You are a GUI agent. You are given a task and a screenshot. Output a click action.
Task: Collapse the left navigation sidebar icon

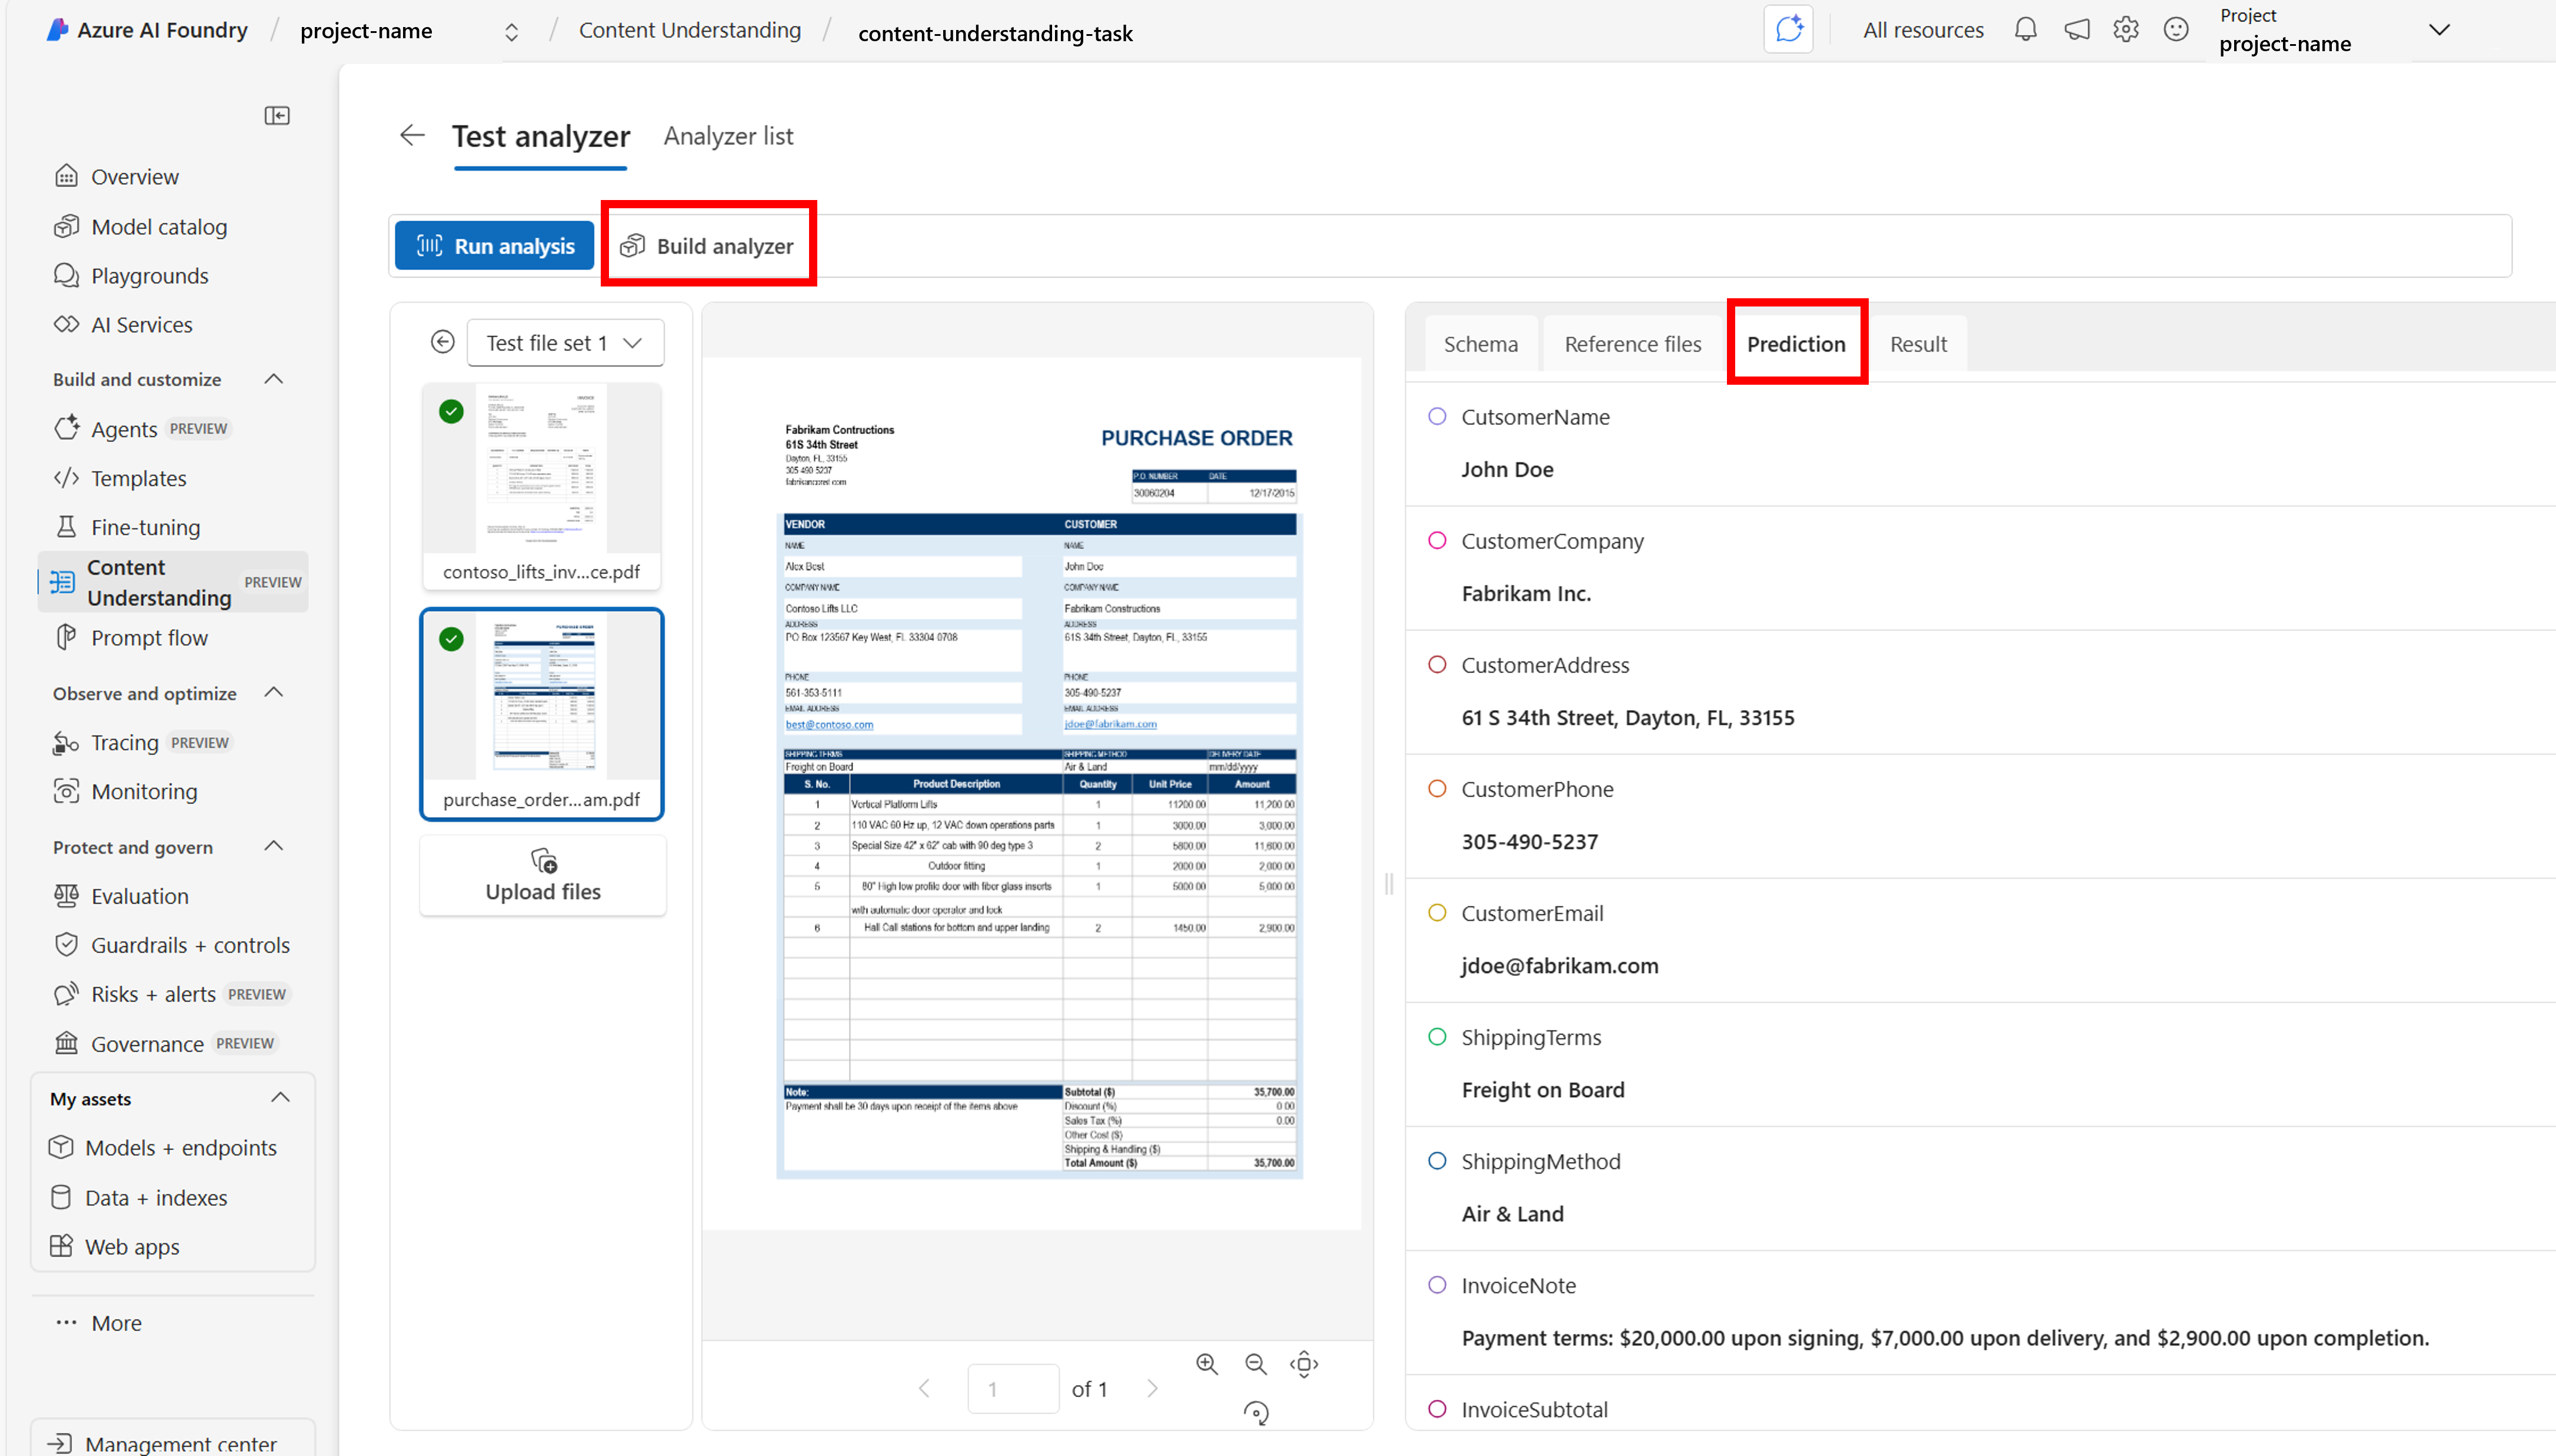[x=277, y=116]
